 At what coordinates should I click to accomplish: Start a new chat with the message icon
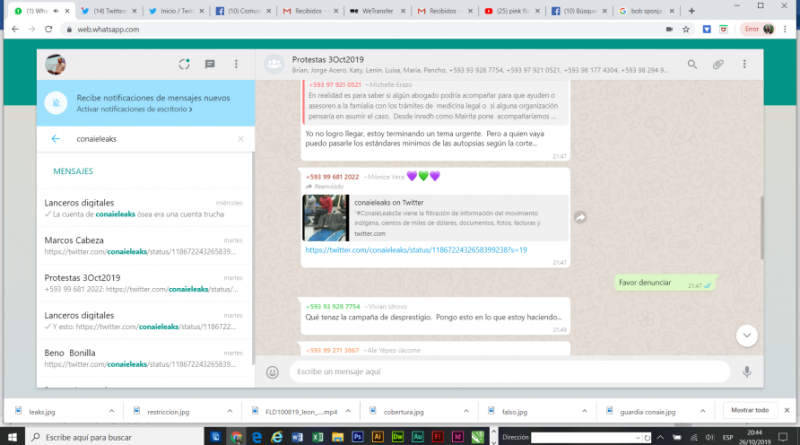coord(210,64)
